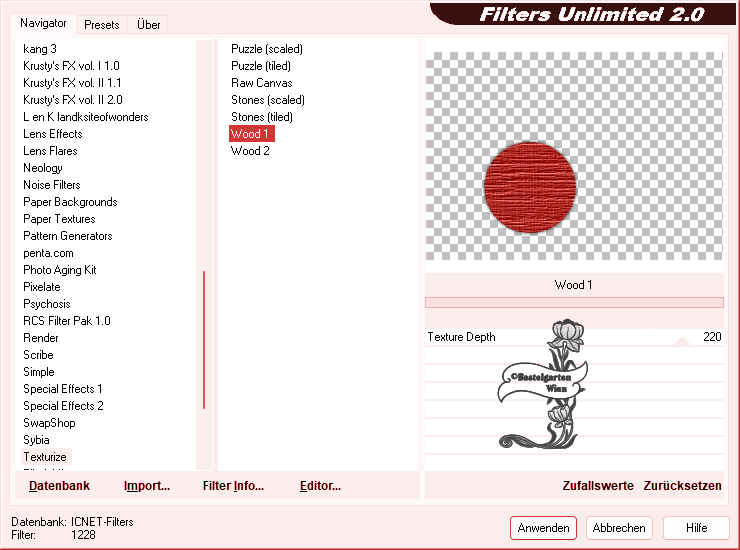Click the Import... button
740x550 pixels.
click(146, 486)
